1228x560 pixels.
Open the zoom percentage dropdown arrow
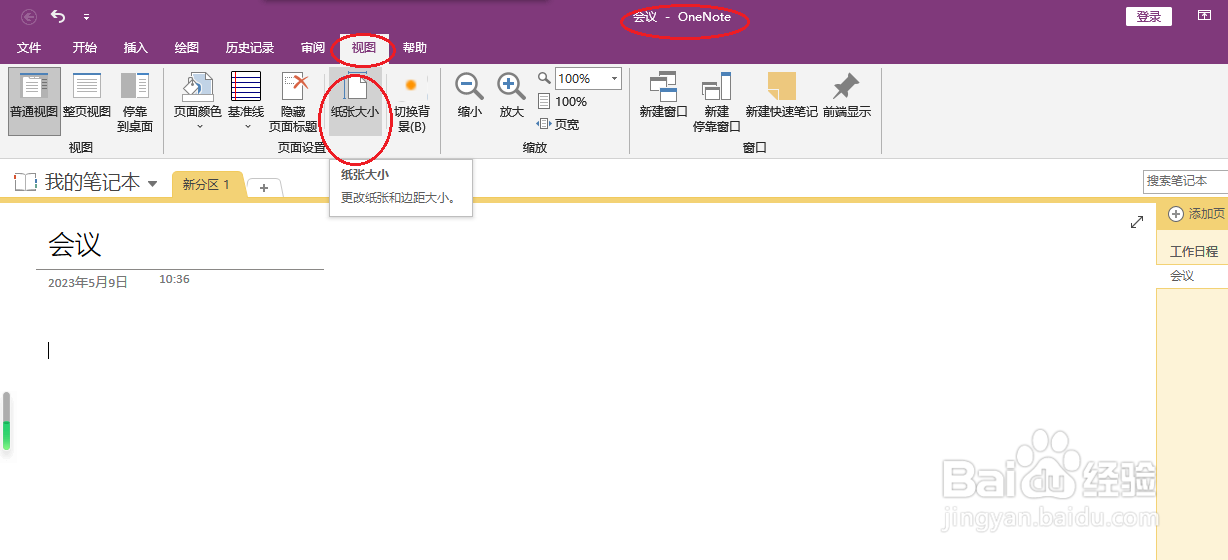point(614,78)
